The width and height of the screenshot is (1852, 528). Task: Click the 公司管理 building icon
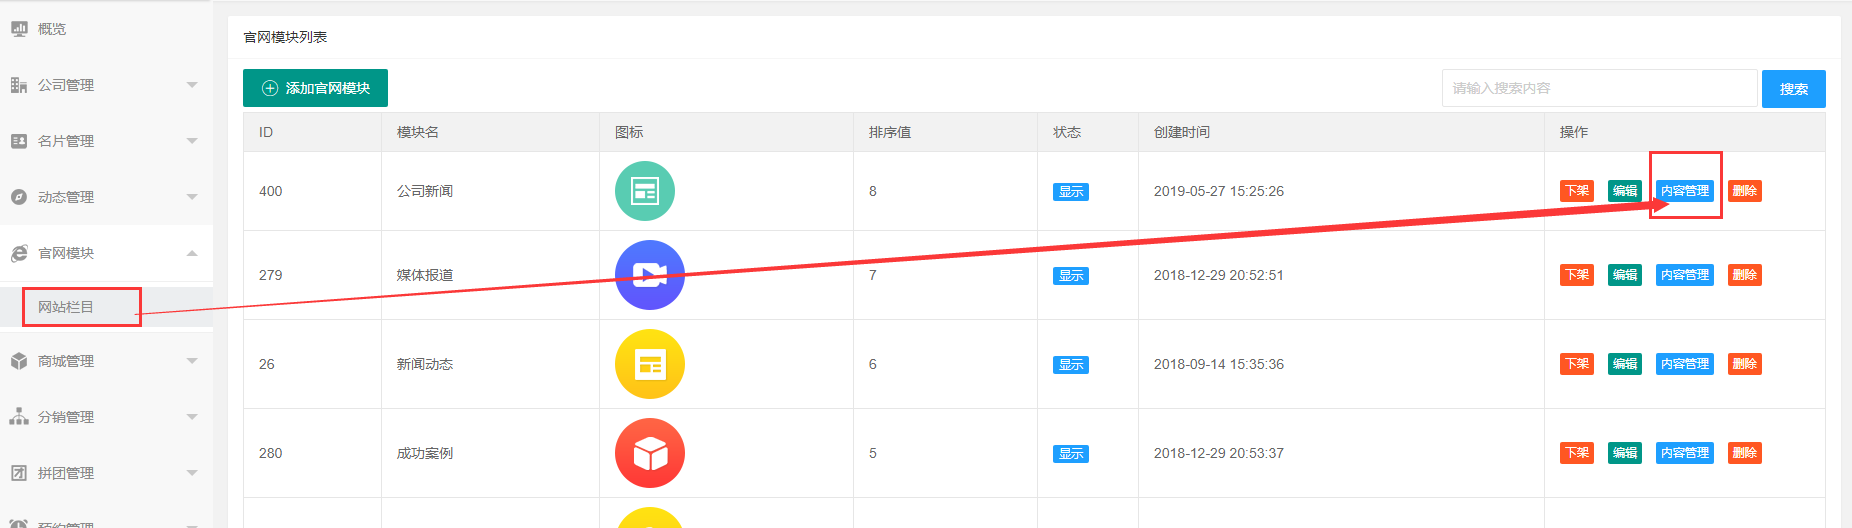19,85
